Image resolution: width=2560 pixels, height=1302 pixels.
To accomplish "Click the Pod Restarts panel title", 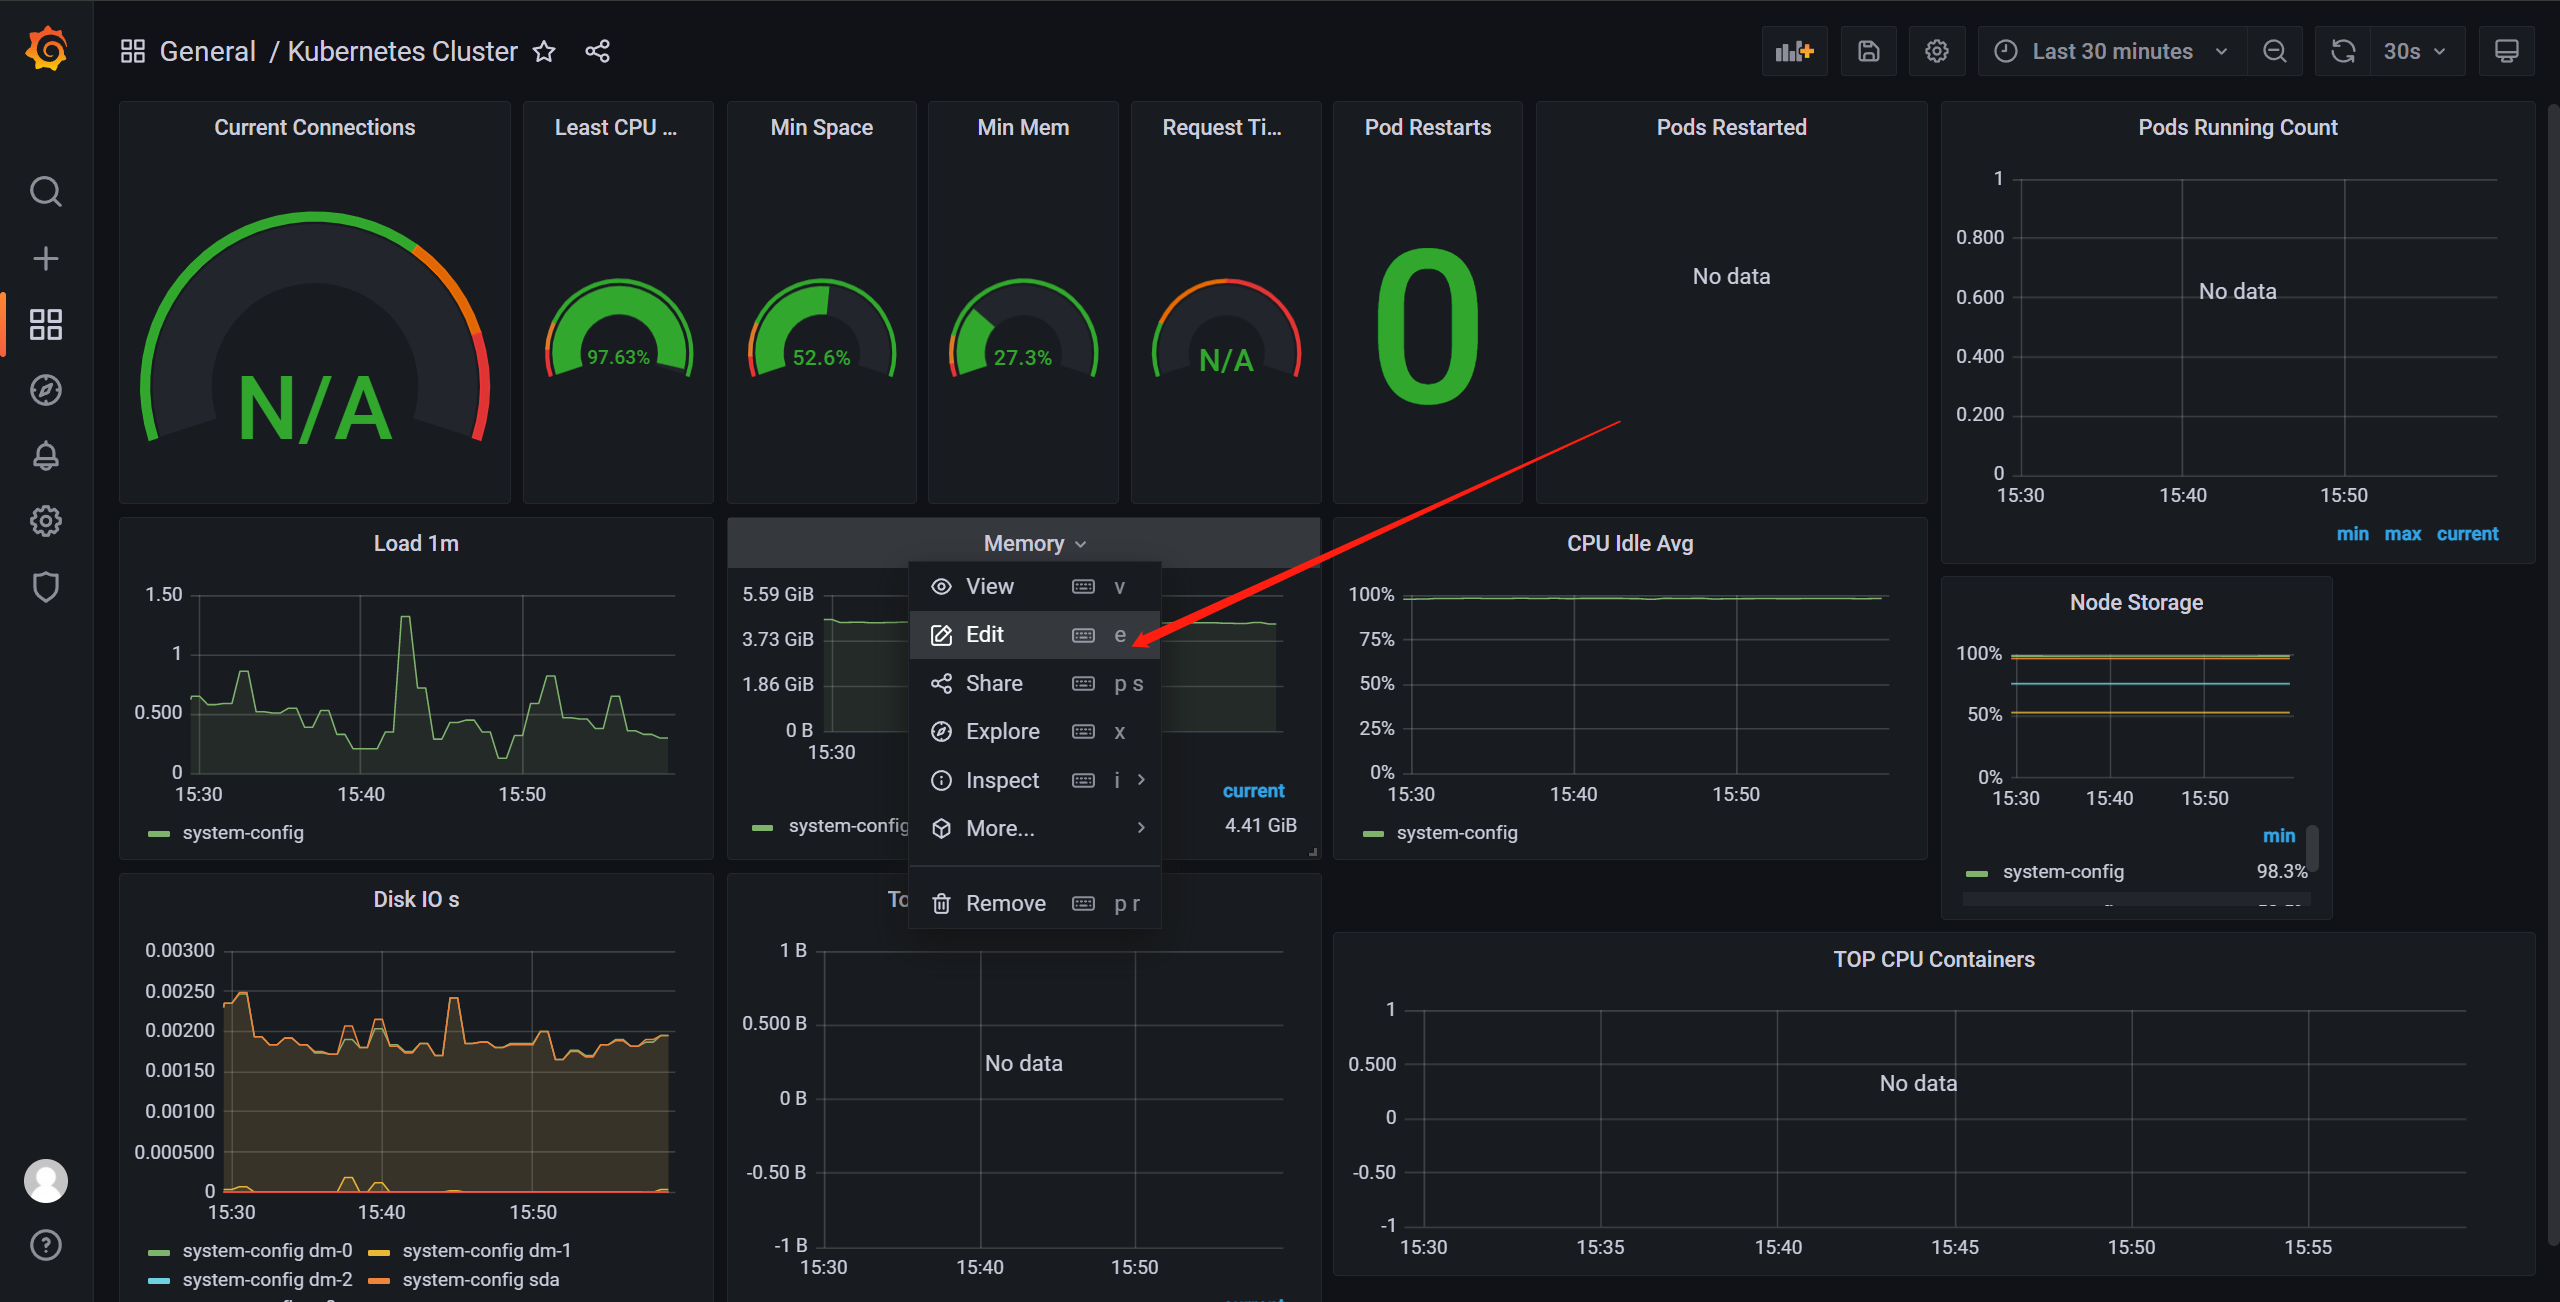I will click(x=1427, y=127).
